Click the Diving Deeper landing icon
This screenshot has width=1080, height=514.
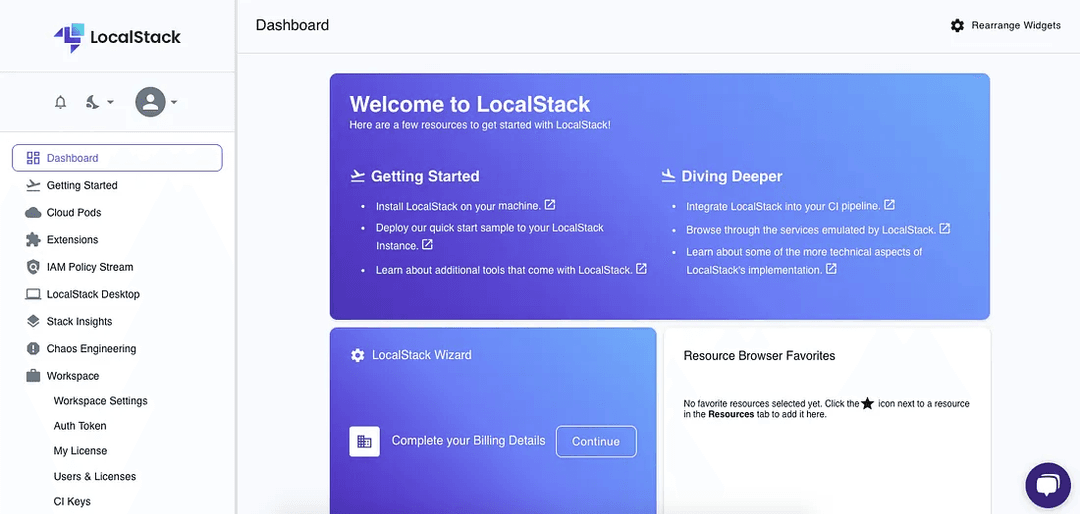(x=668, y=176)
